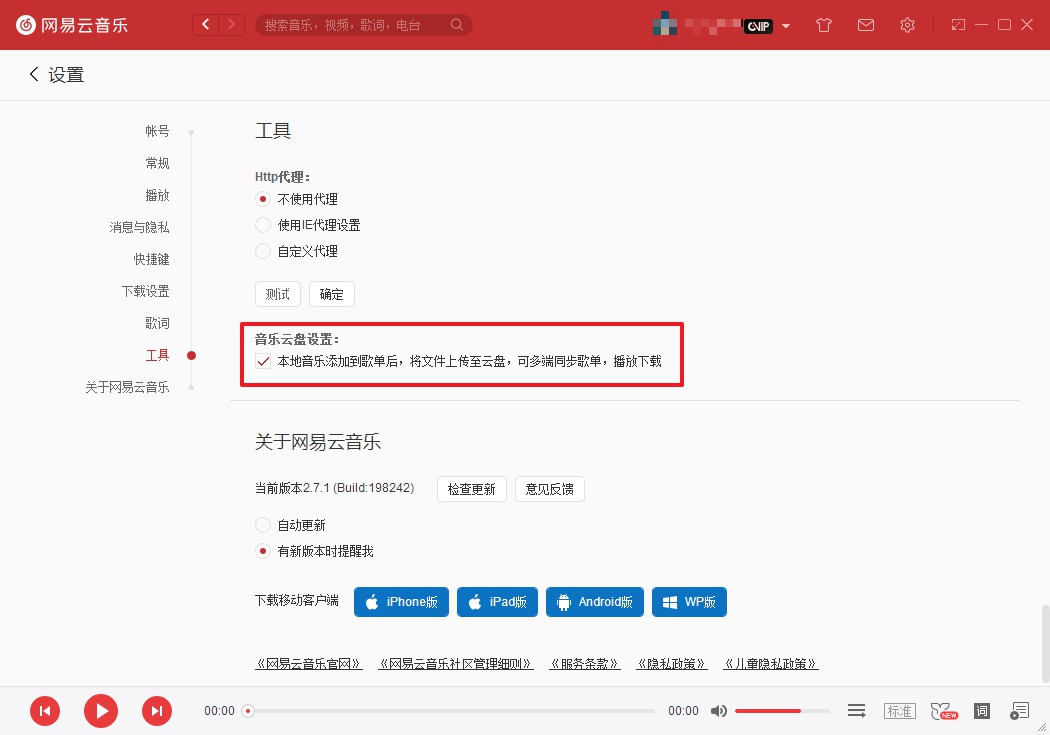This screenshot has height=735, width=1050.
Task: Switch to mini mode icon
Action: [958, 25]
